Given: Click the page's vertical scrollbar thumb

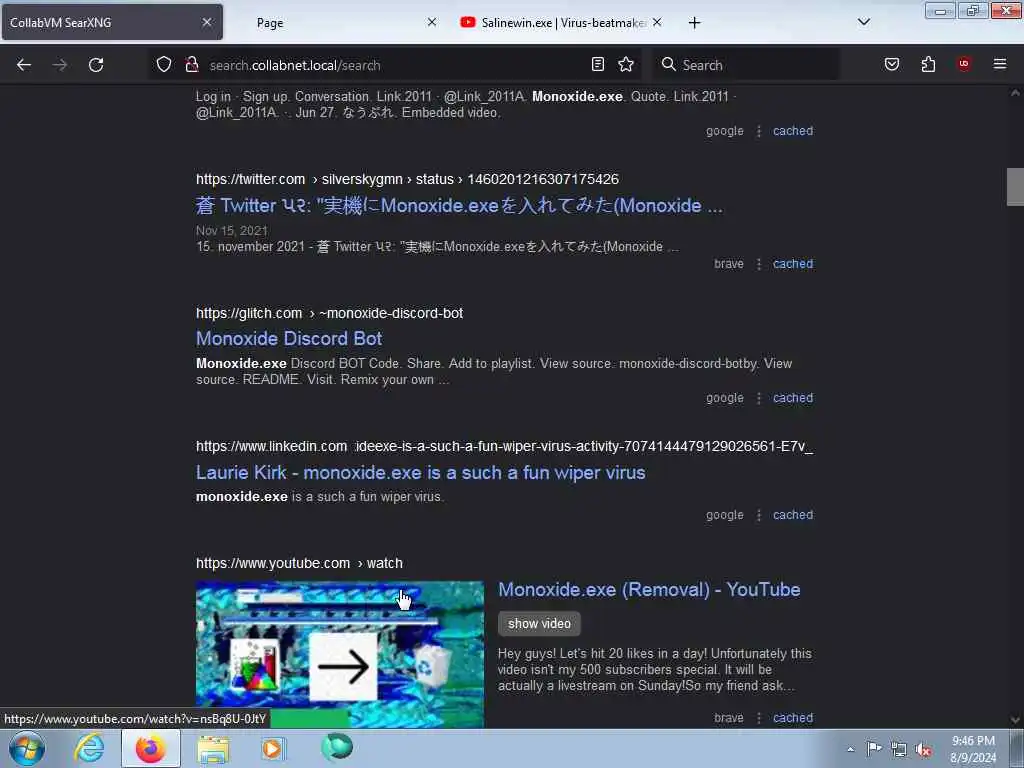Looking at the screenshot, I should [x=1015, y=187].
